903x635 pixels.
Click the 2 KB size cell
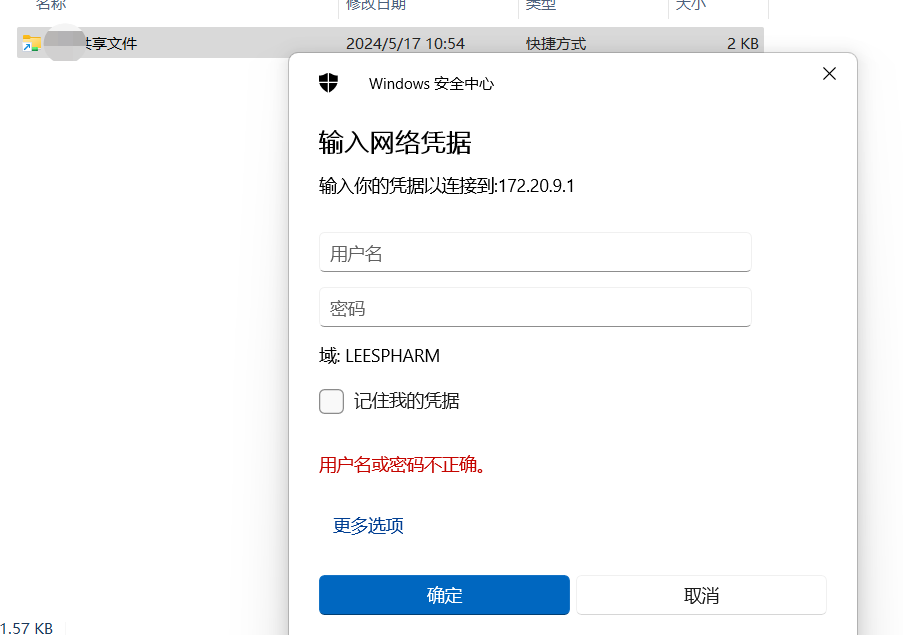point(743,44)
